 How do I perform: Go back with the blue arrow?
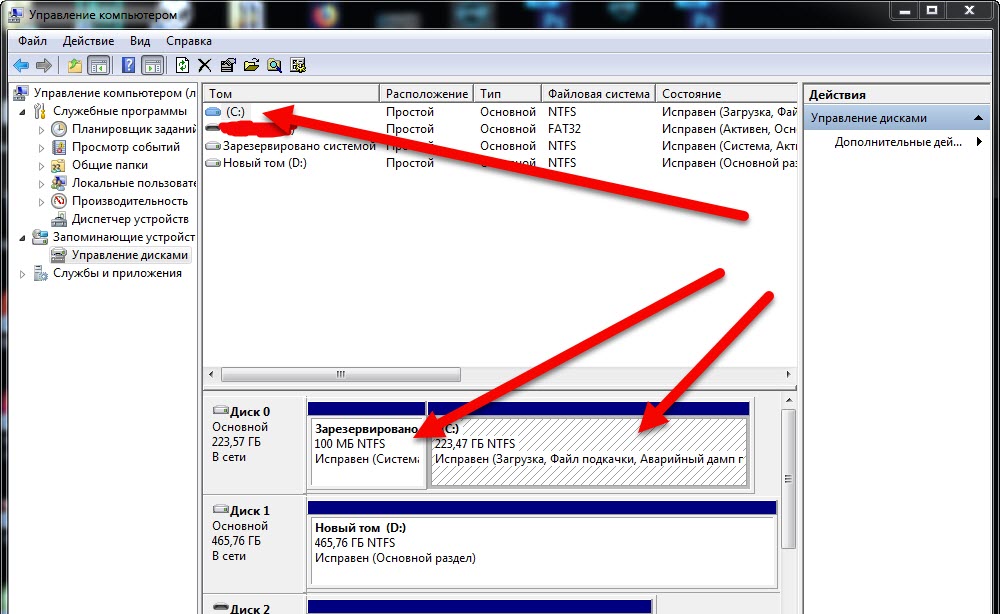click(x=21, y=65)
